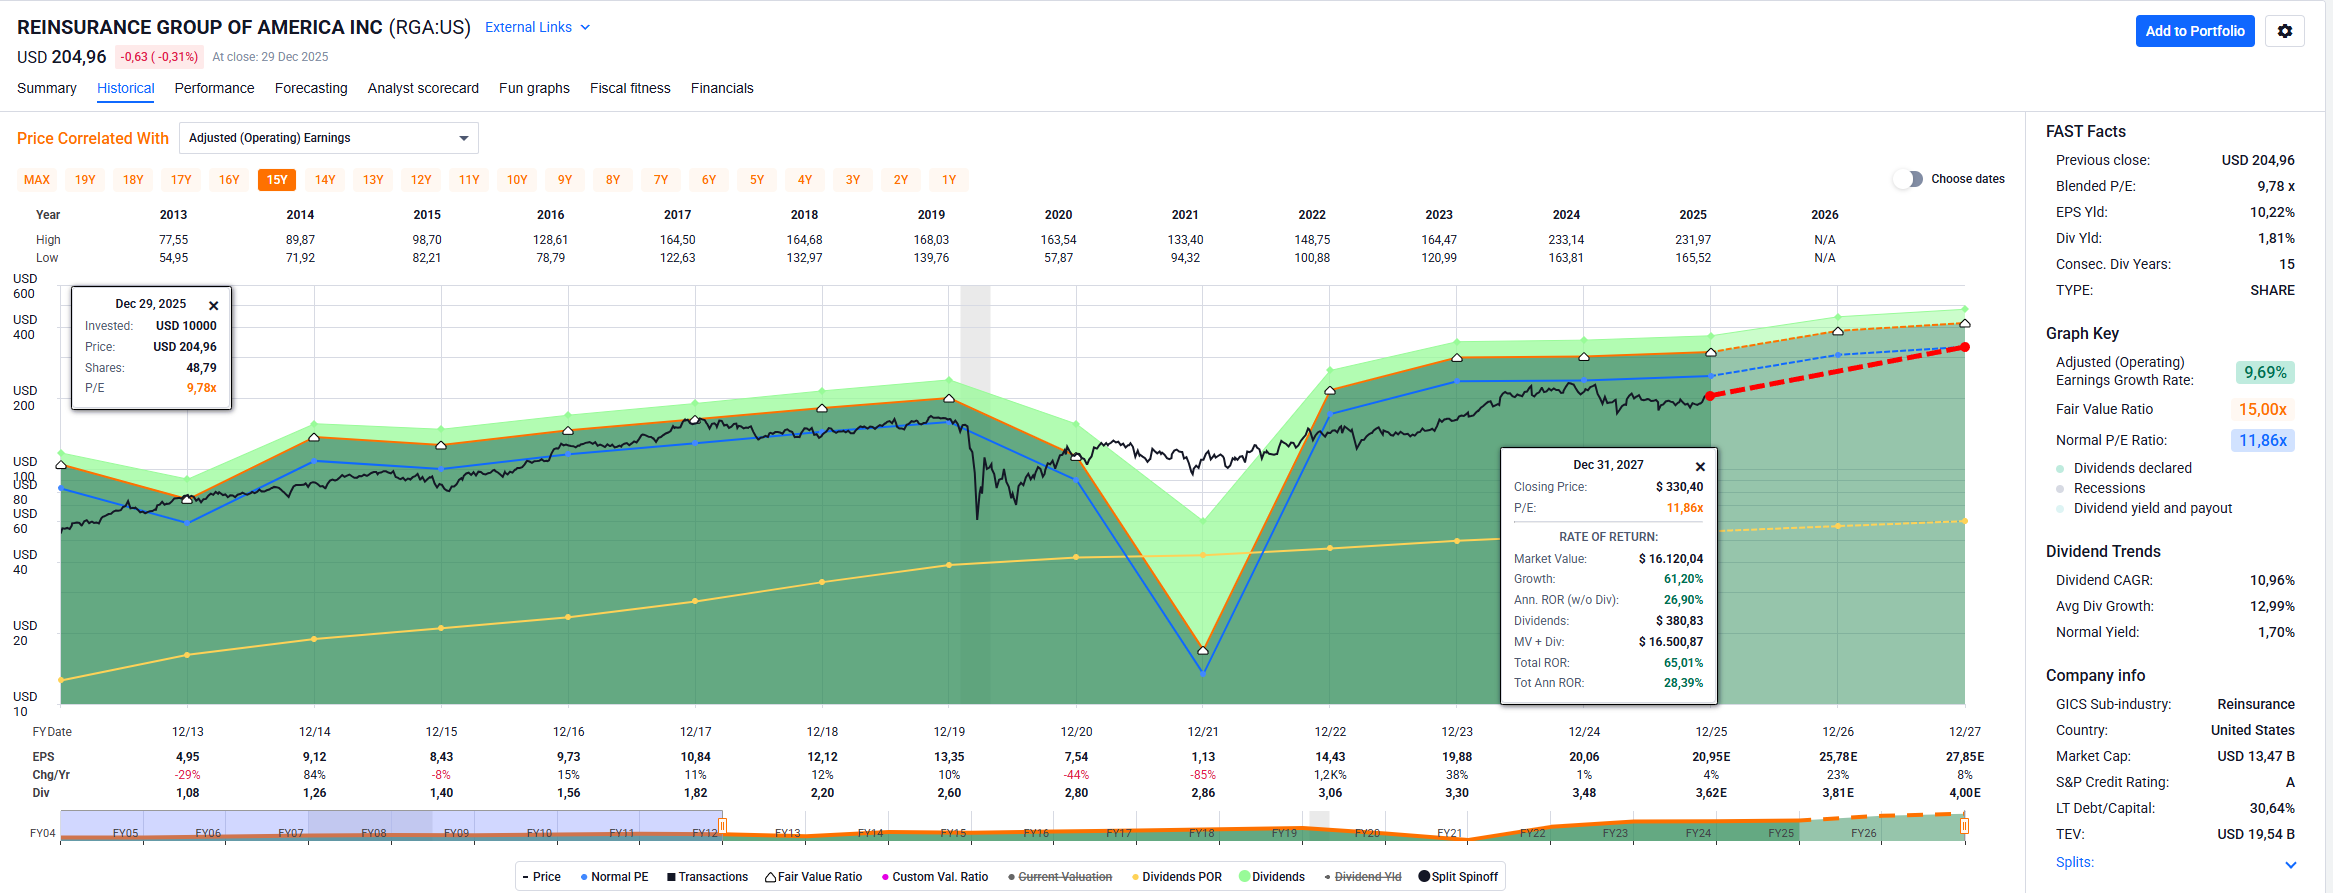
Task: Click the 15,00x Fair Value Ratio value
Action: click(2262, 409)
